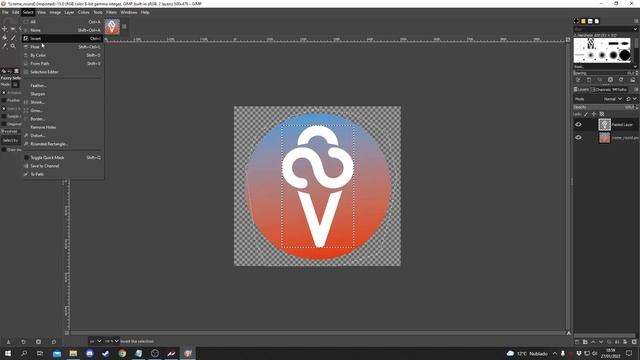
Task: Choose By Color in Select menu
Action: [x=62, y=55]
